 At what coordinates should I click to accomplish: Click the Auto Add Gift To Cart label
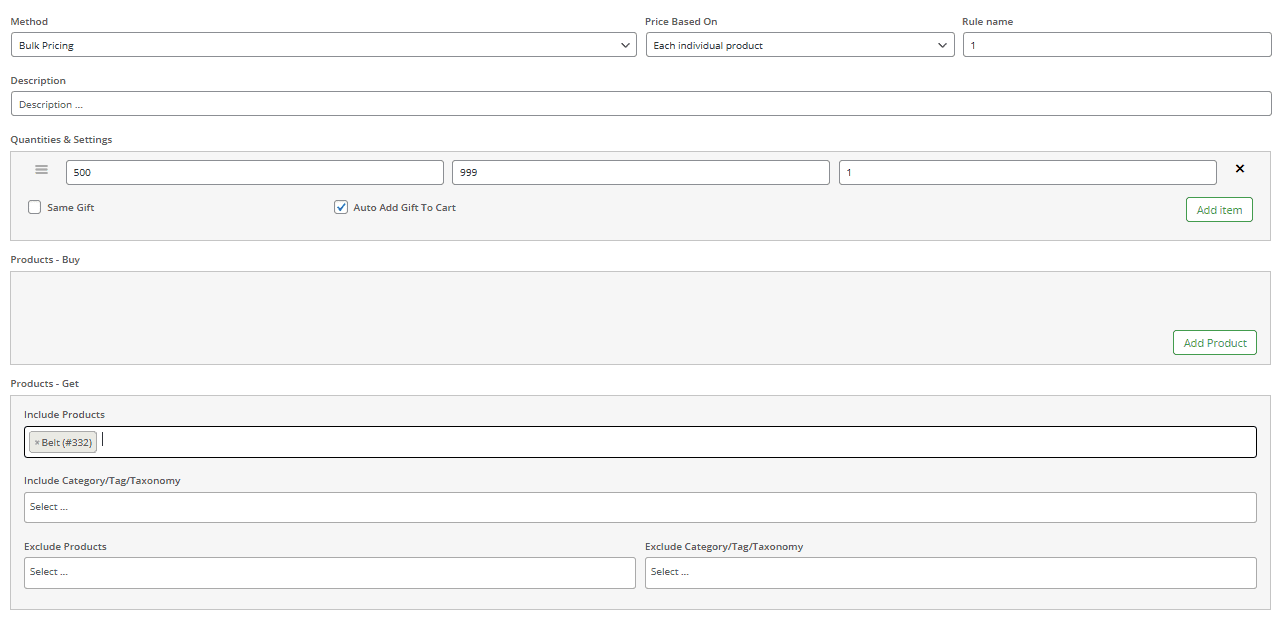click(404, 208)
